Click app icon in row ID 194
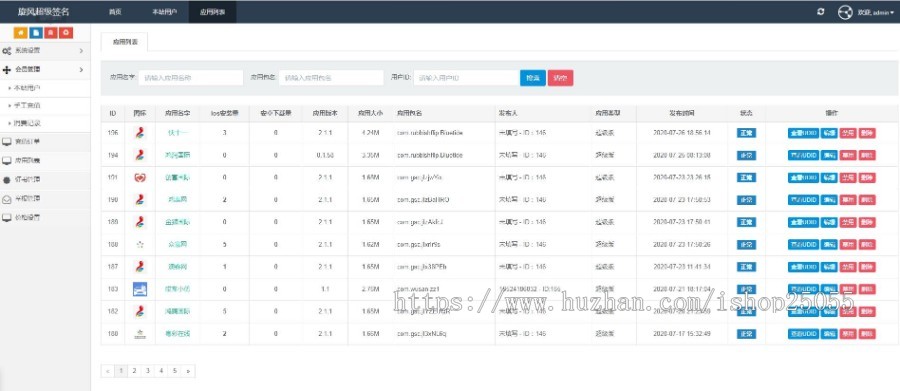This screenshot has width=900, height=391. coord(140,155)
